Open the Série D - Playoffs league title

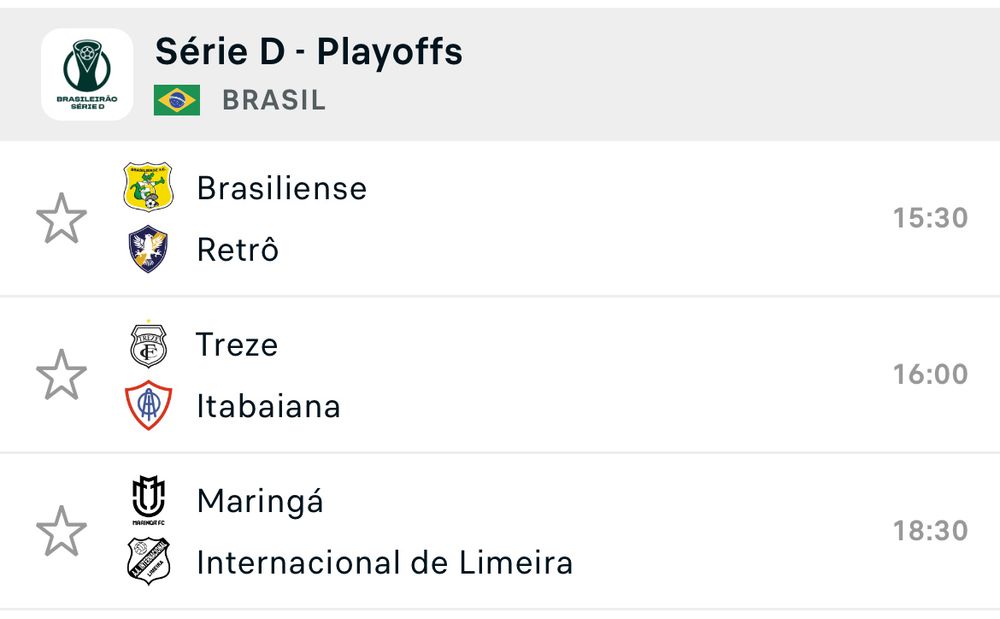tap(309, 52)
